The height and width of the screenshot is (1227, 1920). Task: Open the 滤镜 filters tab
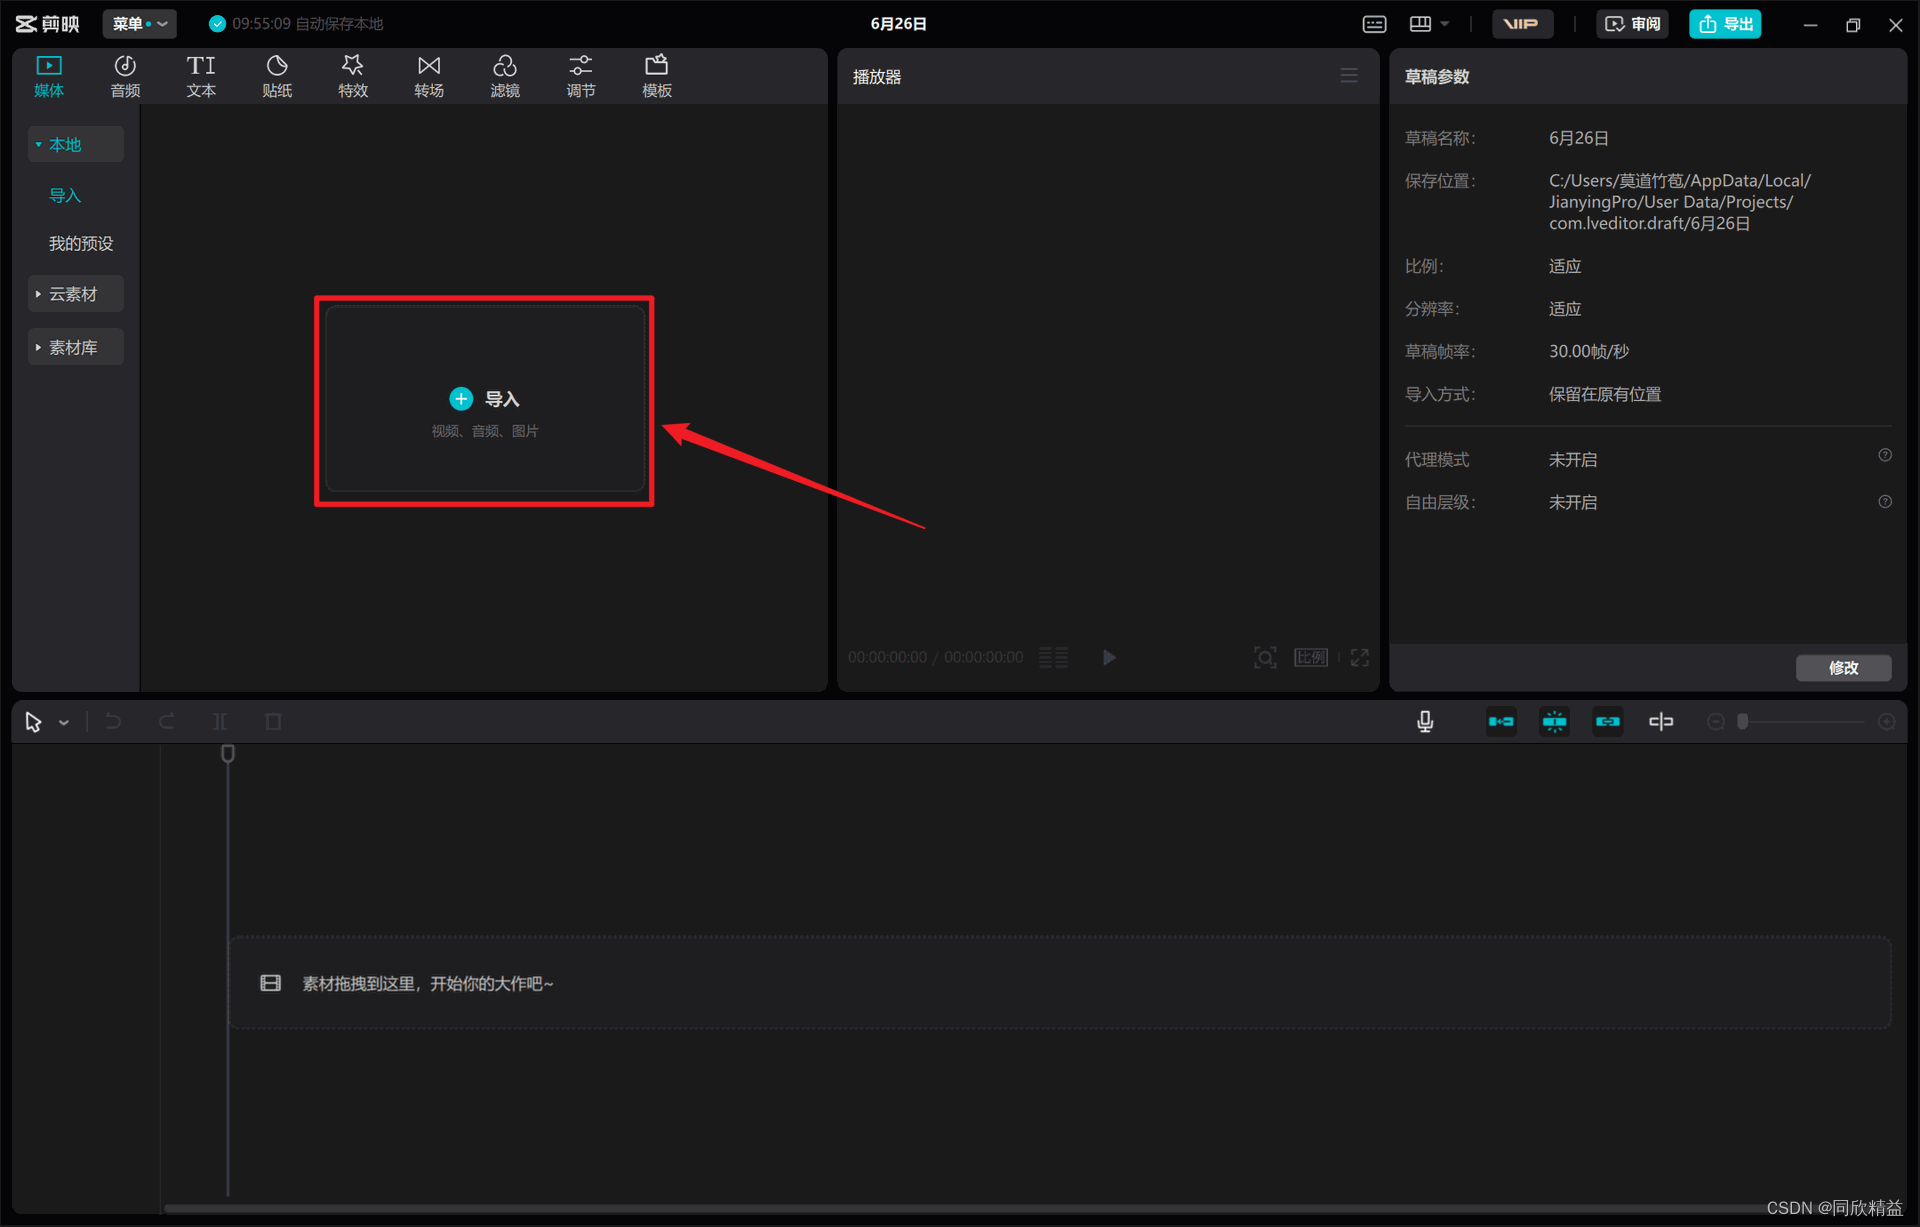click(505, 76)
